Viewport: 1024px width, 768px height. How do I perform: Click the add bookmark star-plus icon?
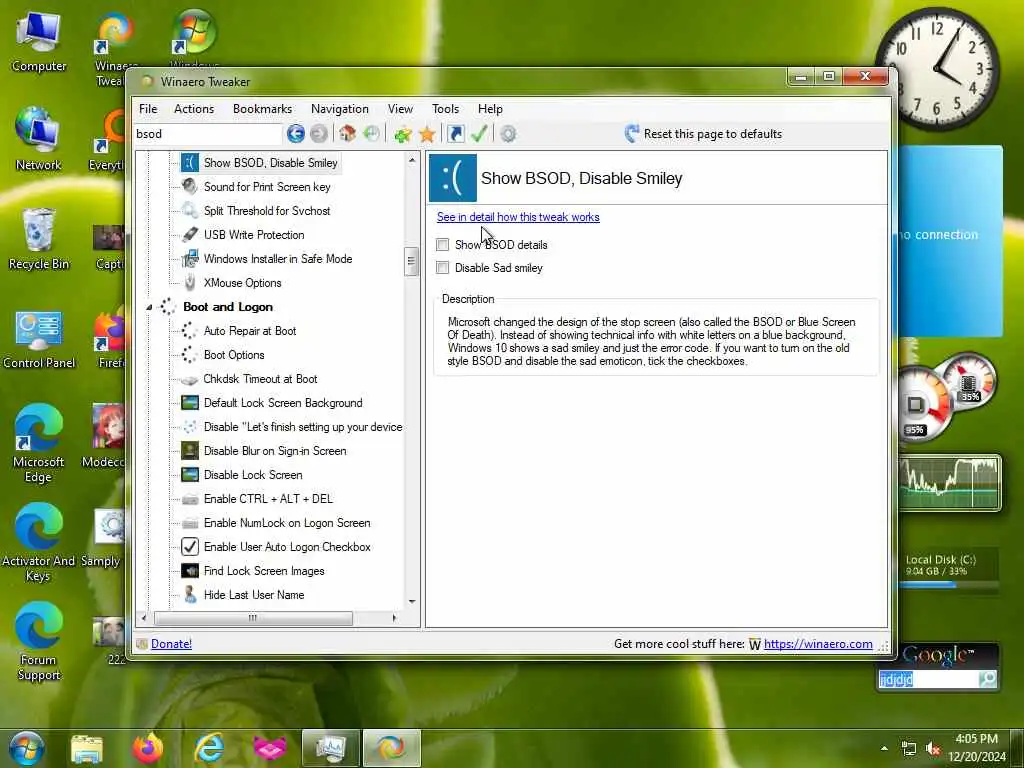click(402, 134)
